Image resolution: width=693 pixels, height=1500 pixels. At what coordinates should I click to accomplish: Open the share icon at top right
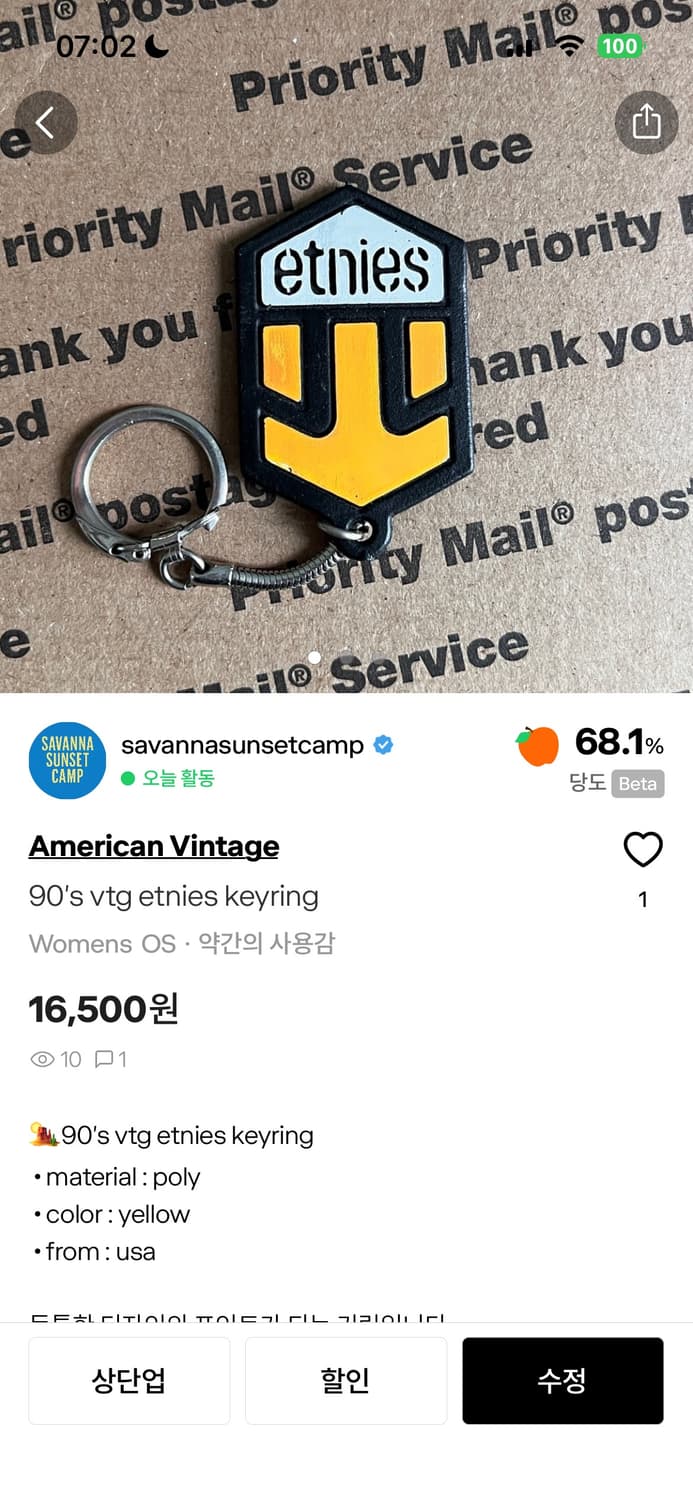[x=646, y=122]
